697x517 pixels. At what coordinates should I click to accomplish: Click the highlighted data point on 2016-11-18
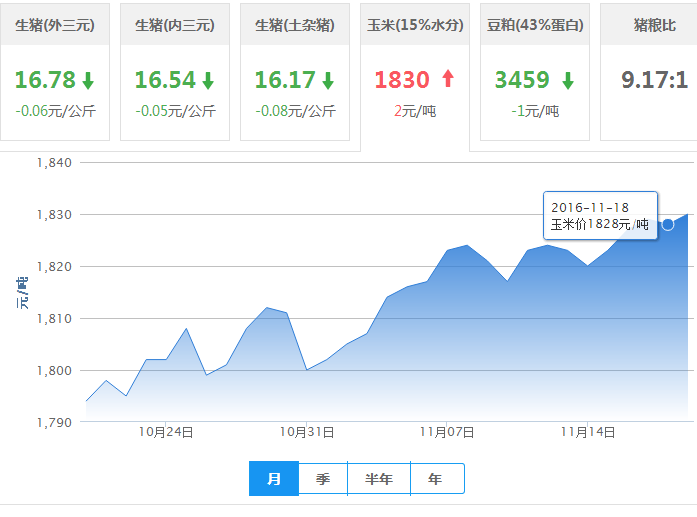tap(668, 225)
